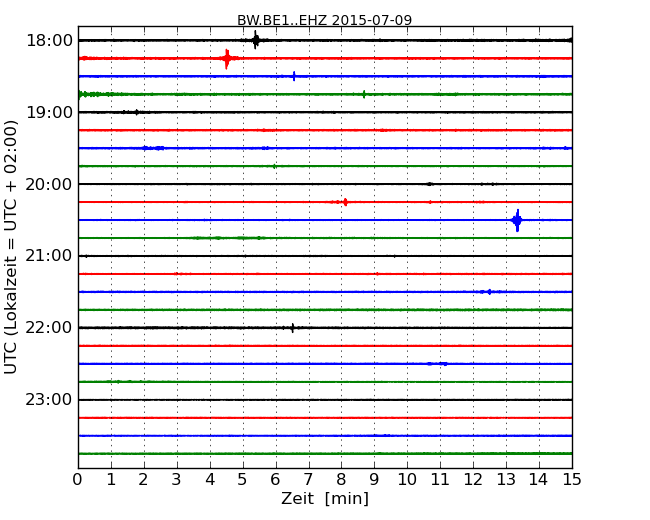Click the green spike near minute 8.7
This screenshot has width=650, height=520.
(364, 94)
